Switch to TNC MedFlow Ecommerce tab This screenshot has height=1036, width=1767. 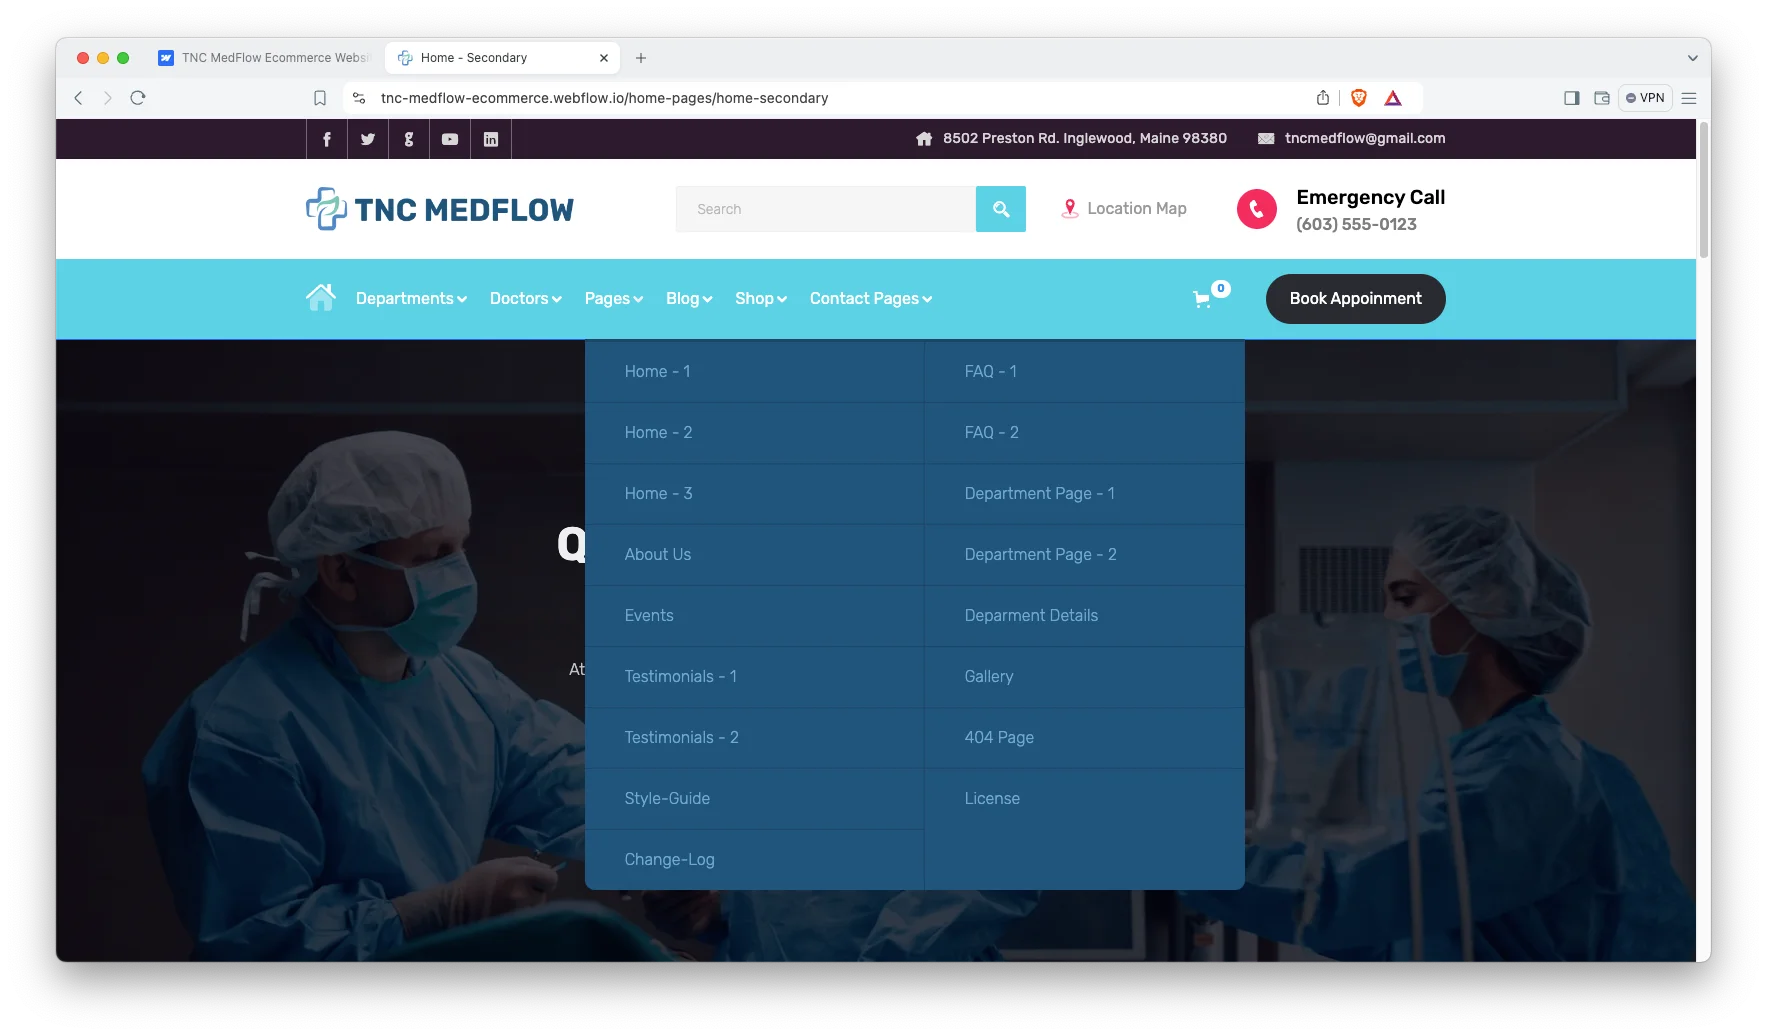click(268, 58)
